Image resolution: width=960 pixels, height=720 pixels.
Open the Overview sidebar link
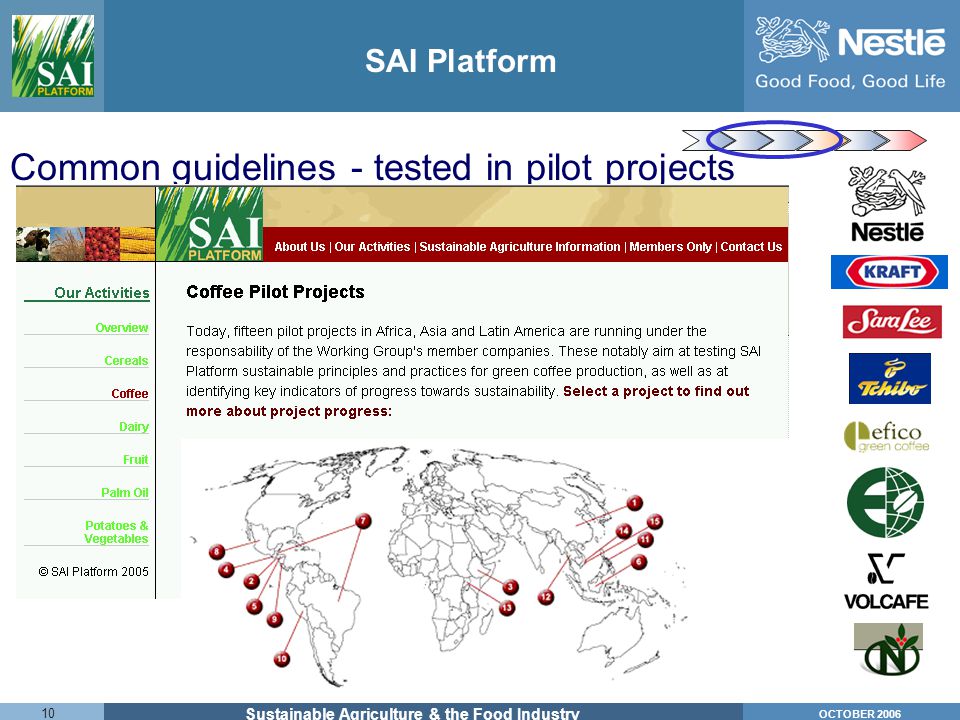[x=122, y=328]
